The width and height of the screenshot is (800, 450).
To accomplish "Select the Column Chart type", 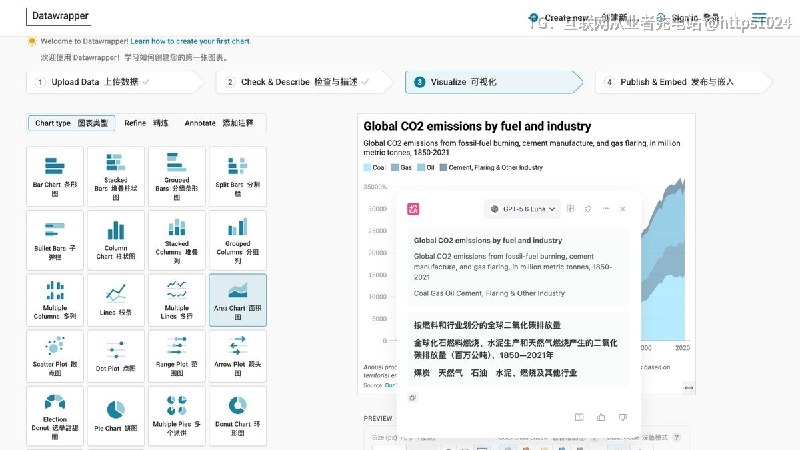I will 116,240.
